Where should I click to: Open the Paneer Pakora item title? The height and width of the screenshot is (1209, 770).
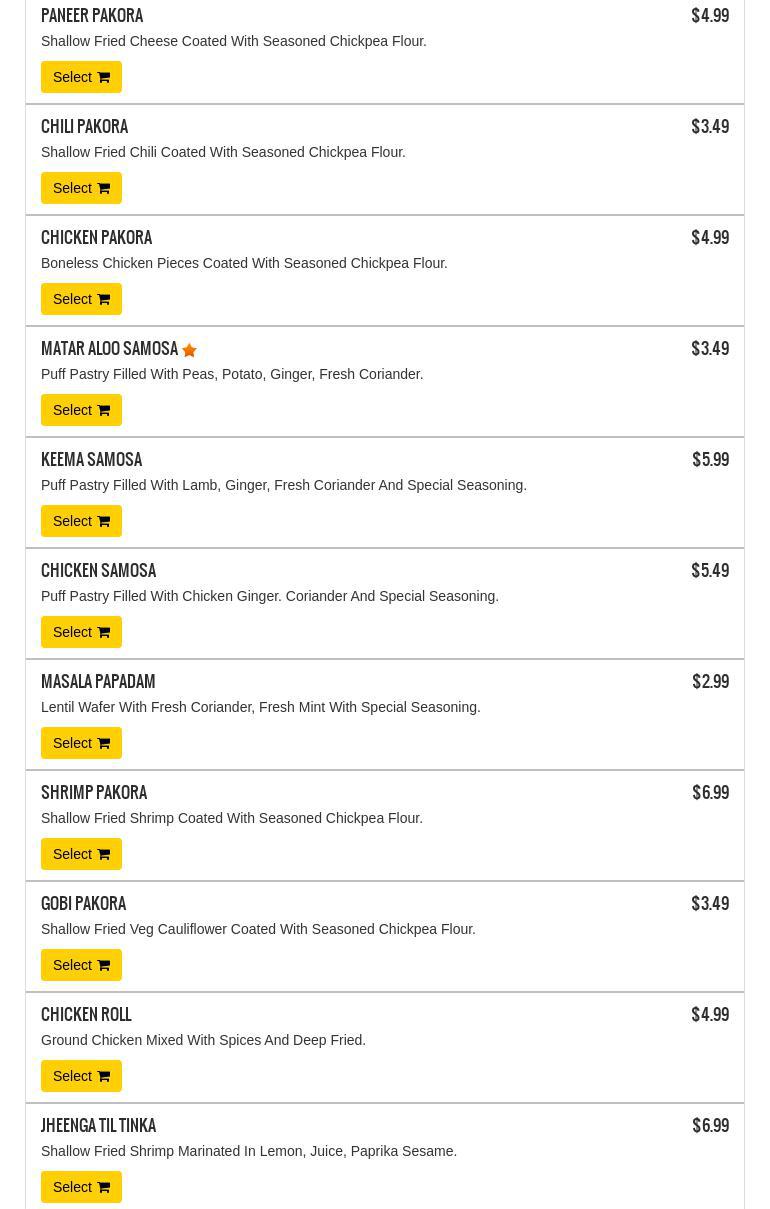pos(92,16)
